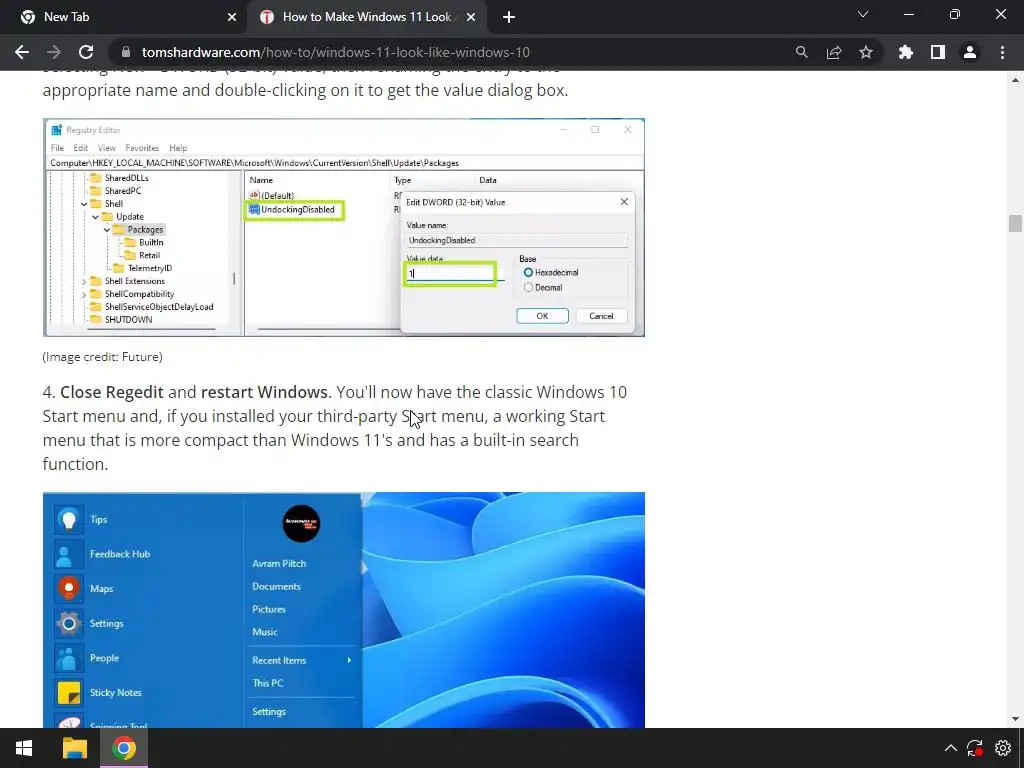This screenshot has width=1024, height=768.
Task: Open the Chrome profile avatar
Action: click(x=970, y=52)
